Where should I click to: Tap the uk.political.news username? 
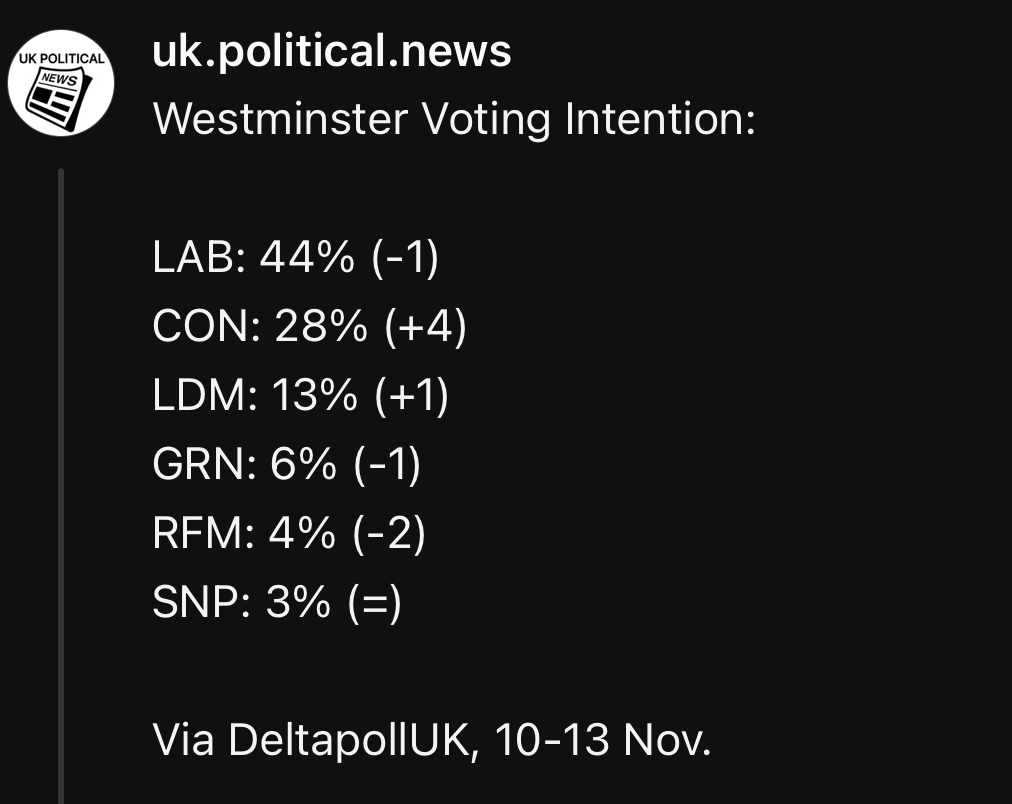pos(331,51)
